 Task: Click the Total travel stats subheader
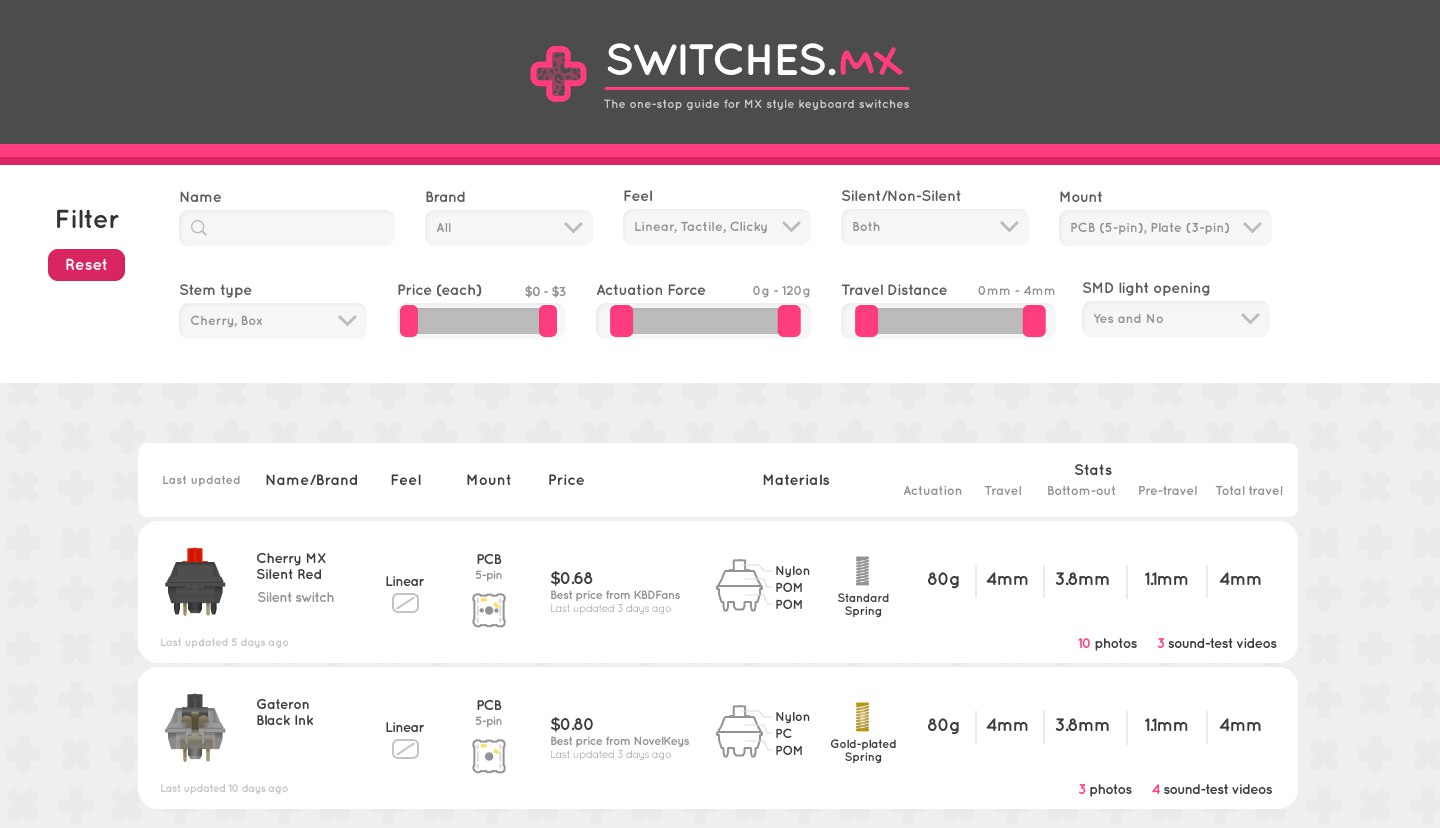(1249, 491)
